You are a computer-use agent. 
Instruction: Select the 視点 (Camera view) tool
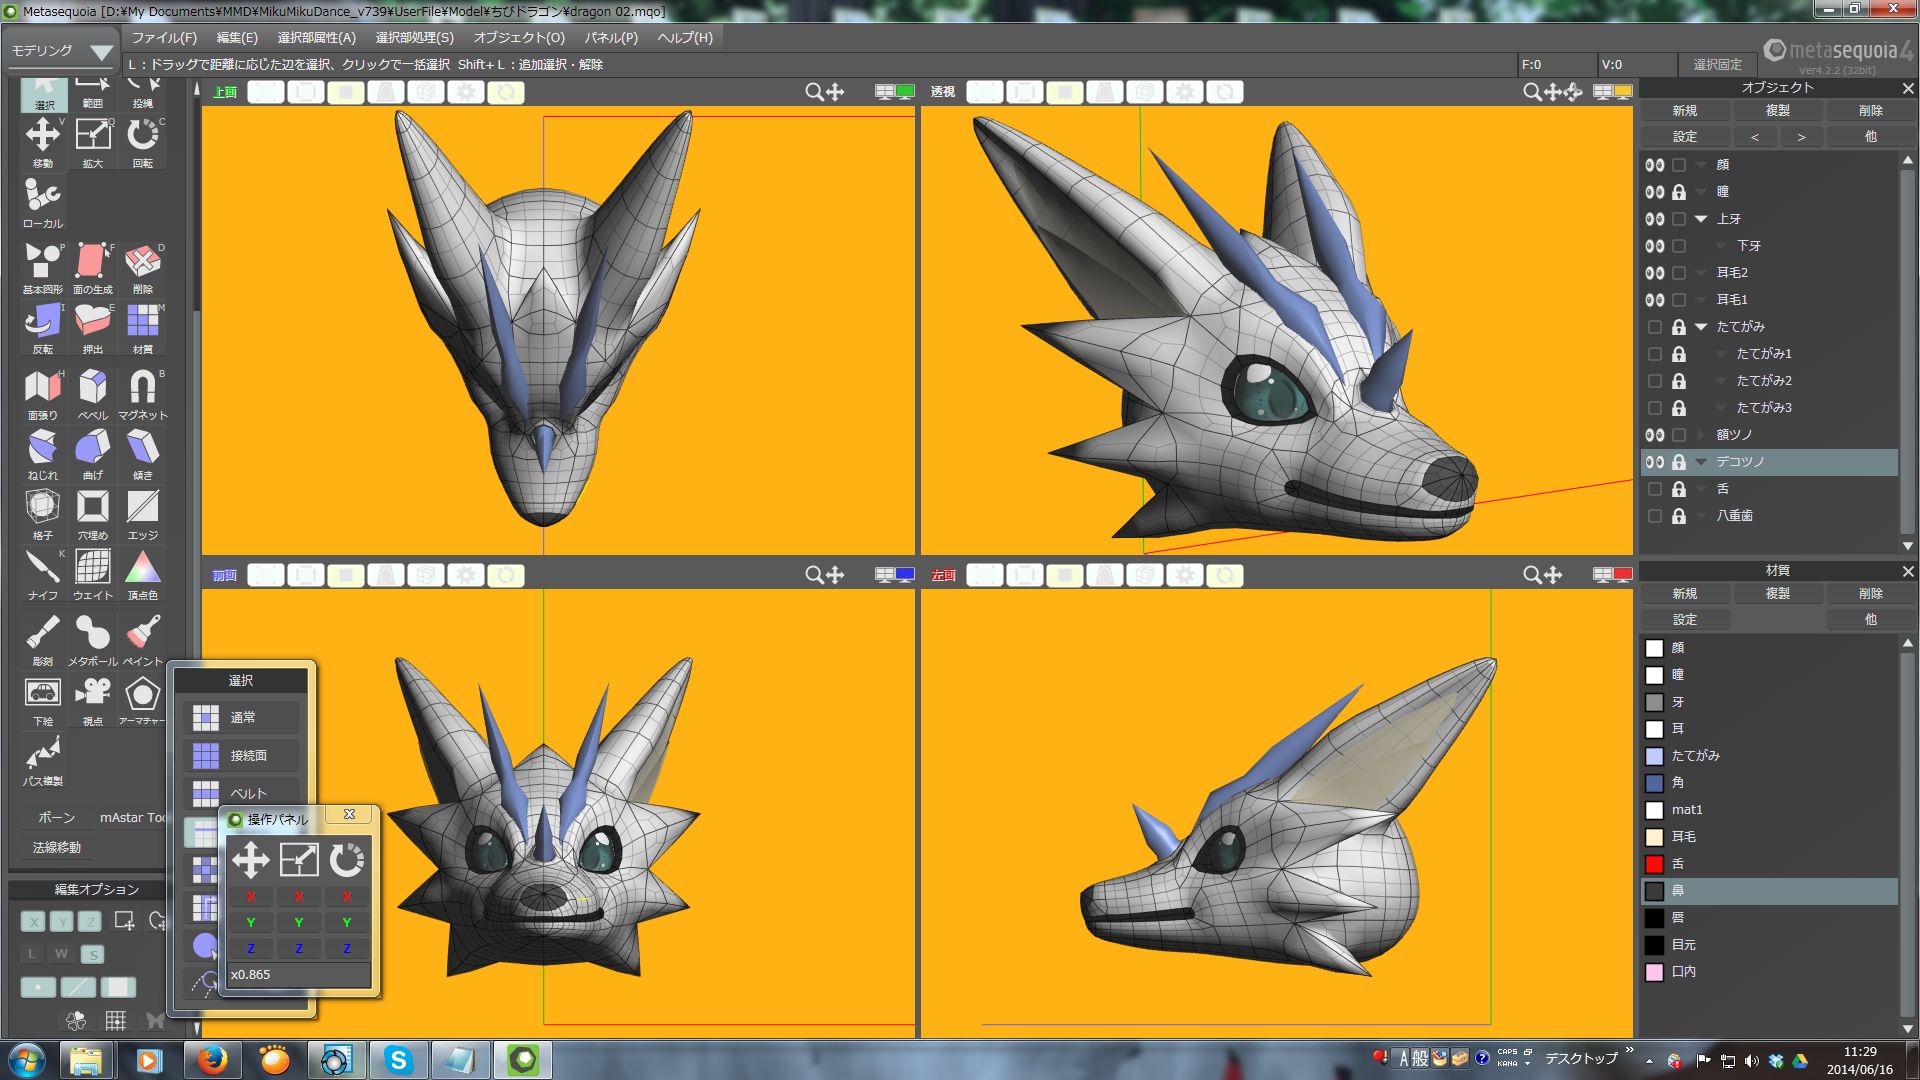[93, 700]
